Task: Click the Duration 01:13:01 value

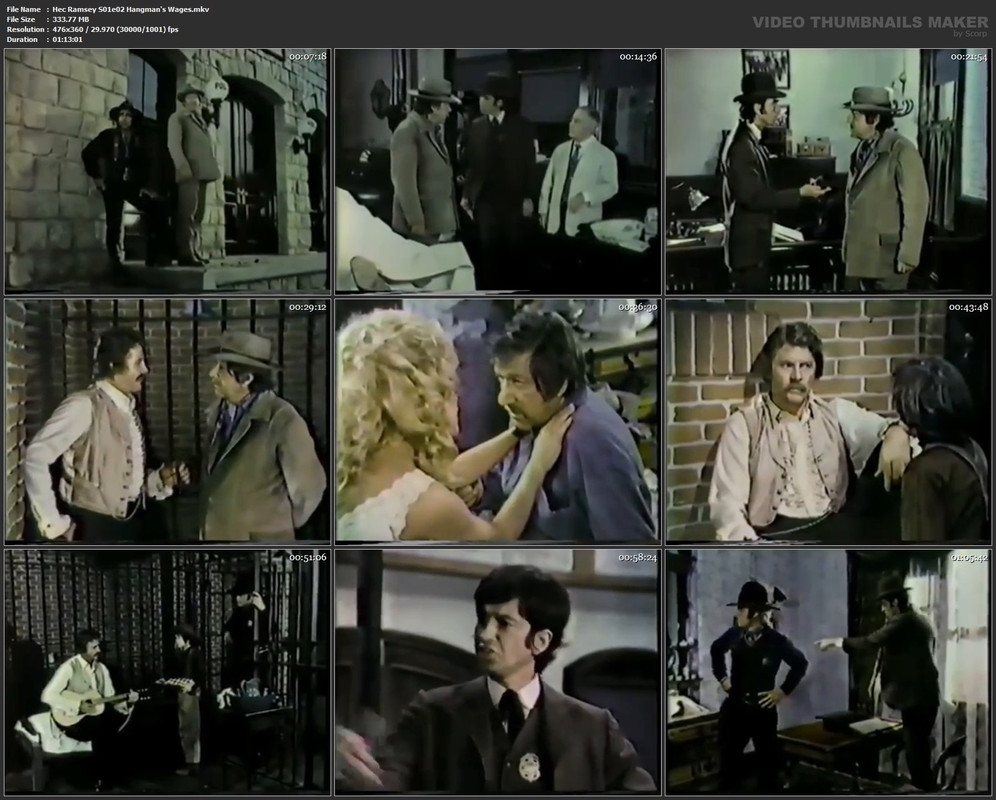Action: coord(67,39)
